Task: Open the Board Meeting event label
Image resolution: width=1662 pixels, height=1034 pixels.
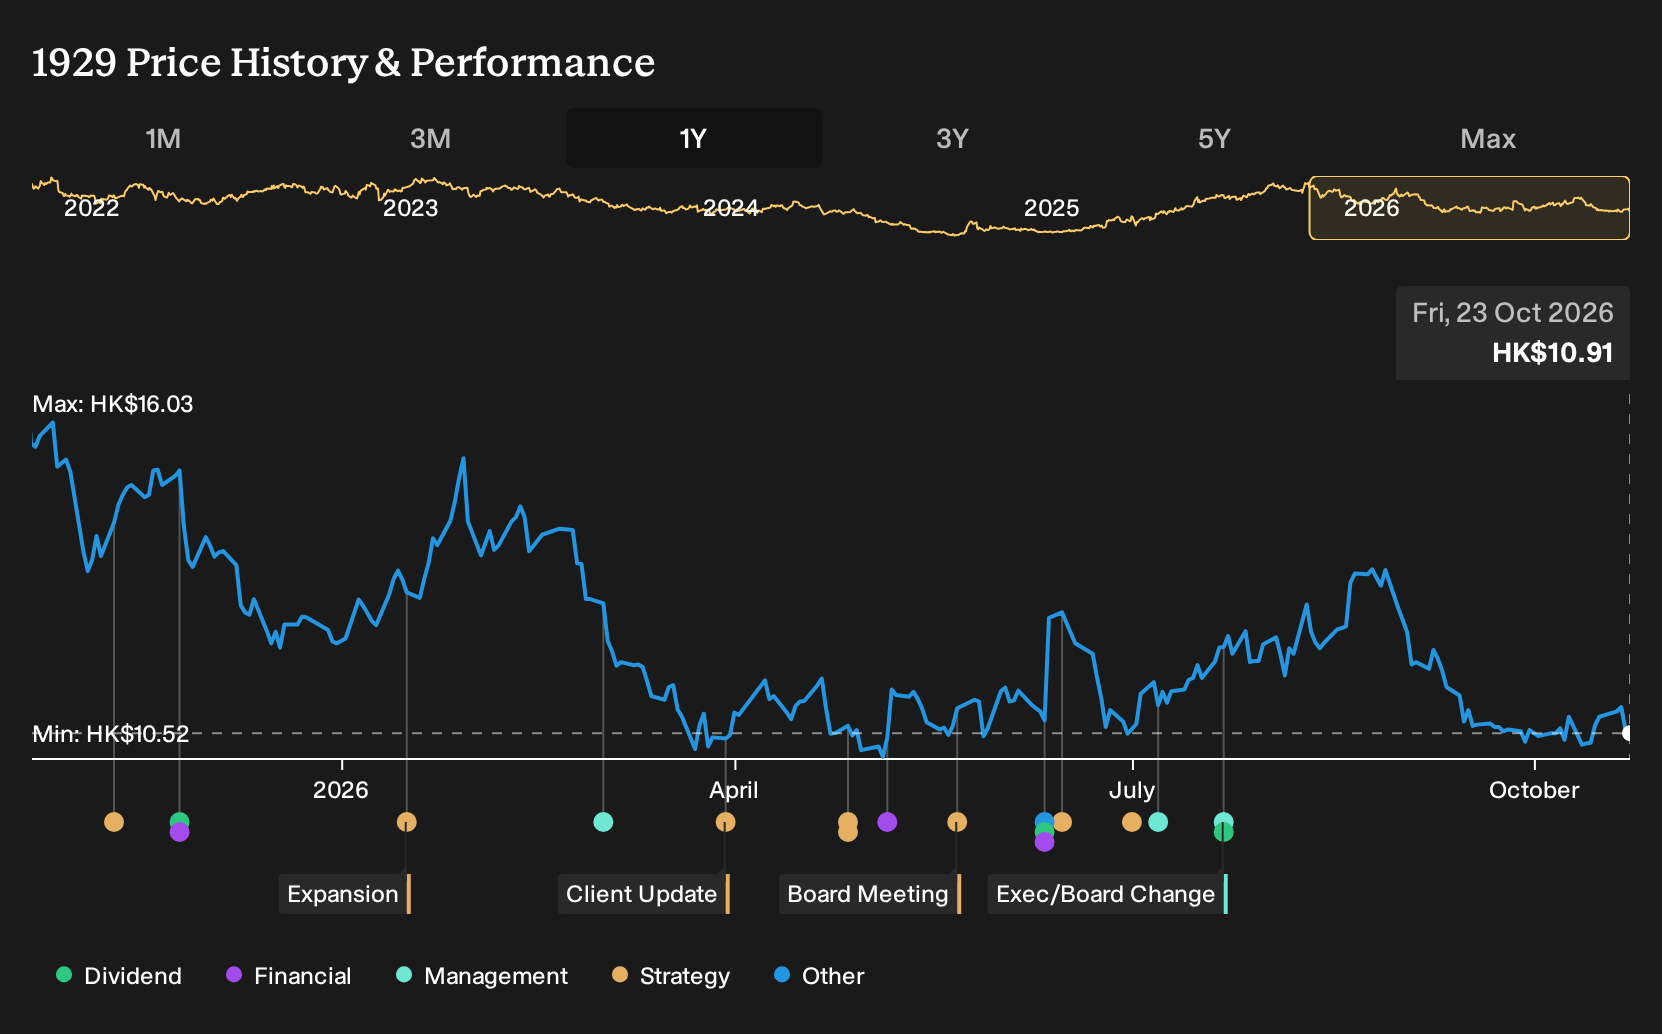Action: click(x=870, y=894)
